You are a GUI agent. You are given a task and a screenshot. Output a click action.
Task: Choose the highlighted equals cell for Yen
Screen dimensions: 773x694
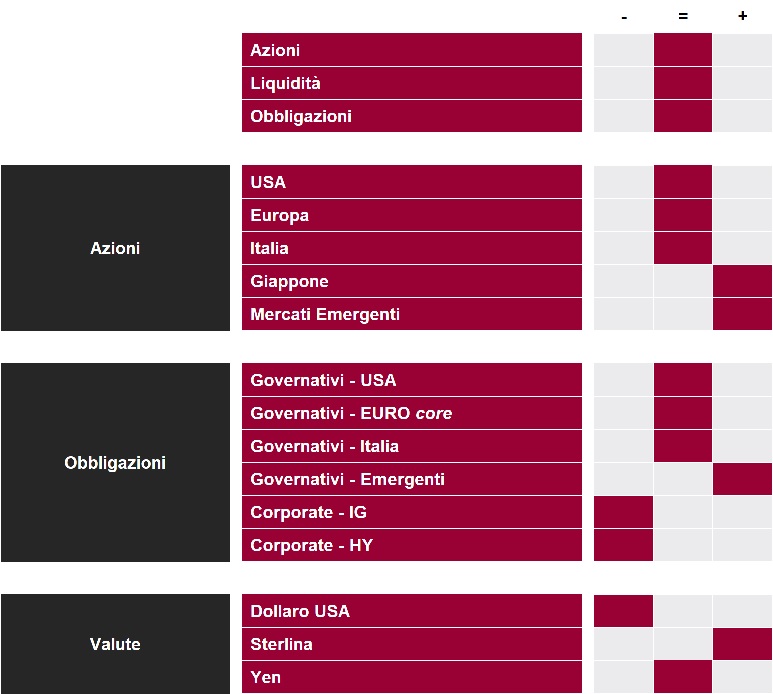683,677
